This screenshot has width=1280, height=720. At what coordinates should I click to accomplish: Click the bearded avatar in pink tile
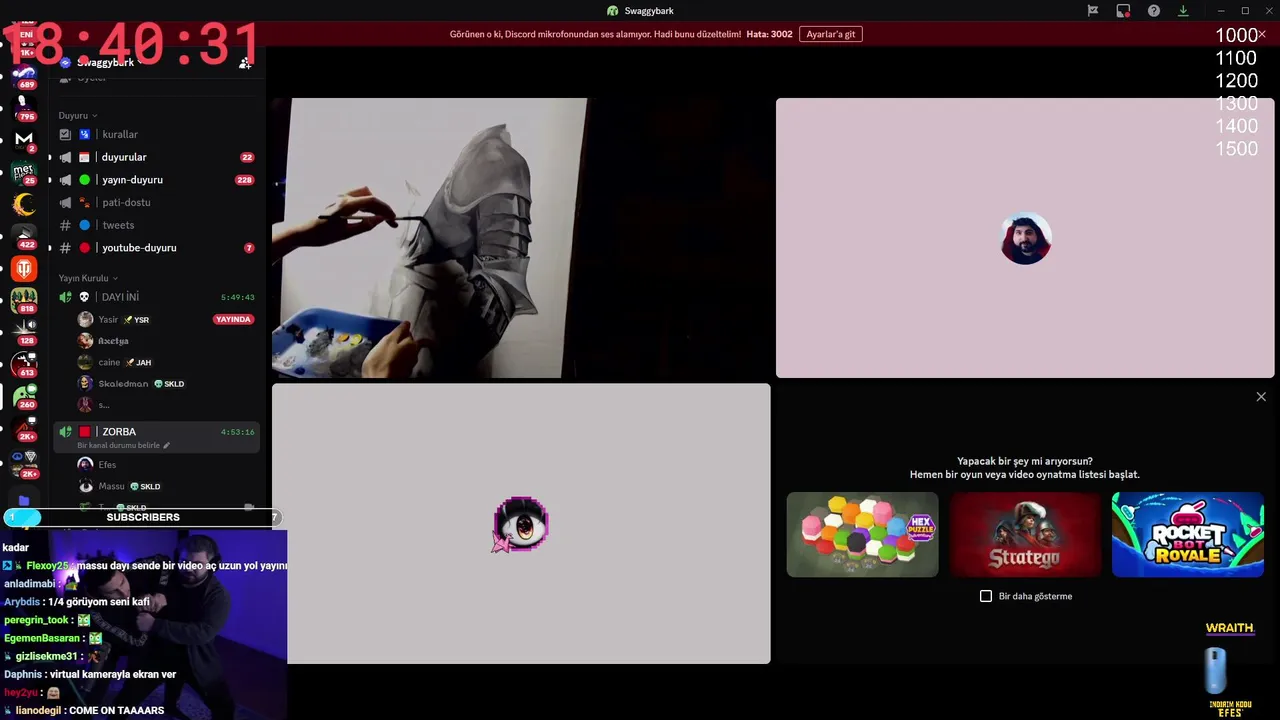1025,238
